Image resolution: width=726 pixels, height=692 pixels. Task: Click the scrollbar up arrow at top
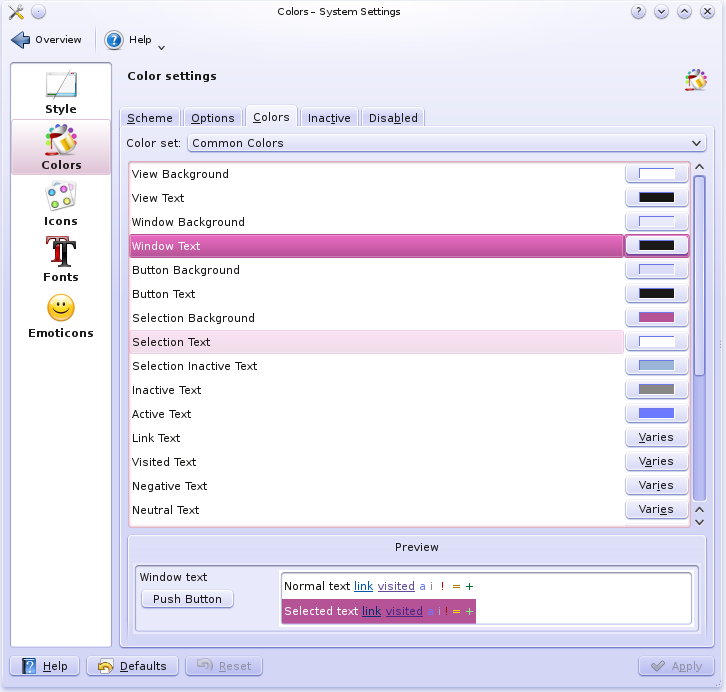coord(700,167)
